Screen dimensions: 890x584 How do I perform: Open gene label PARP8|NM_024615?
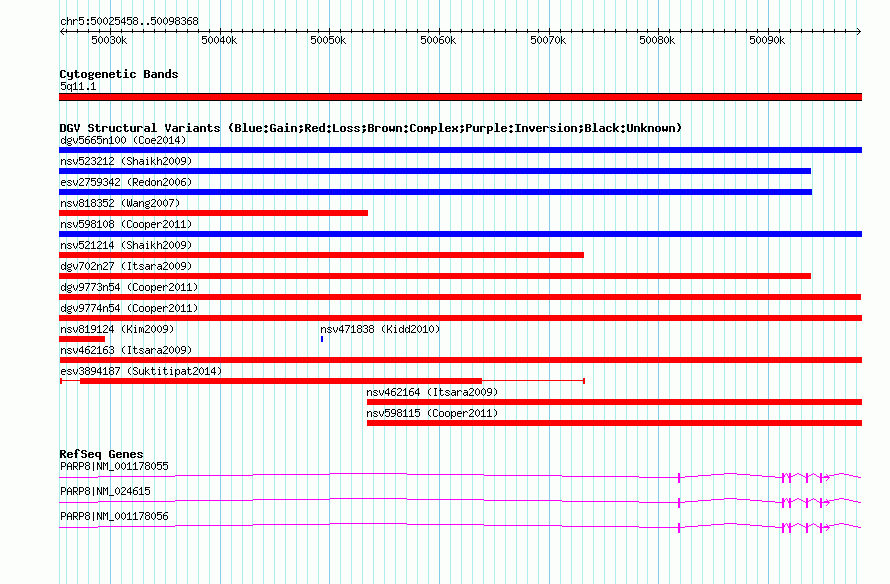click(106, 491)
